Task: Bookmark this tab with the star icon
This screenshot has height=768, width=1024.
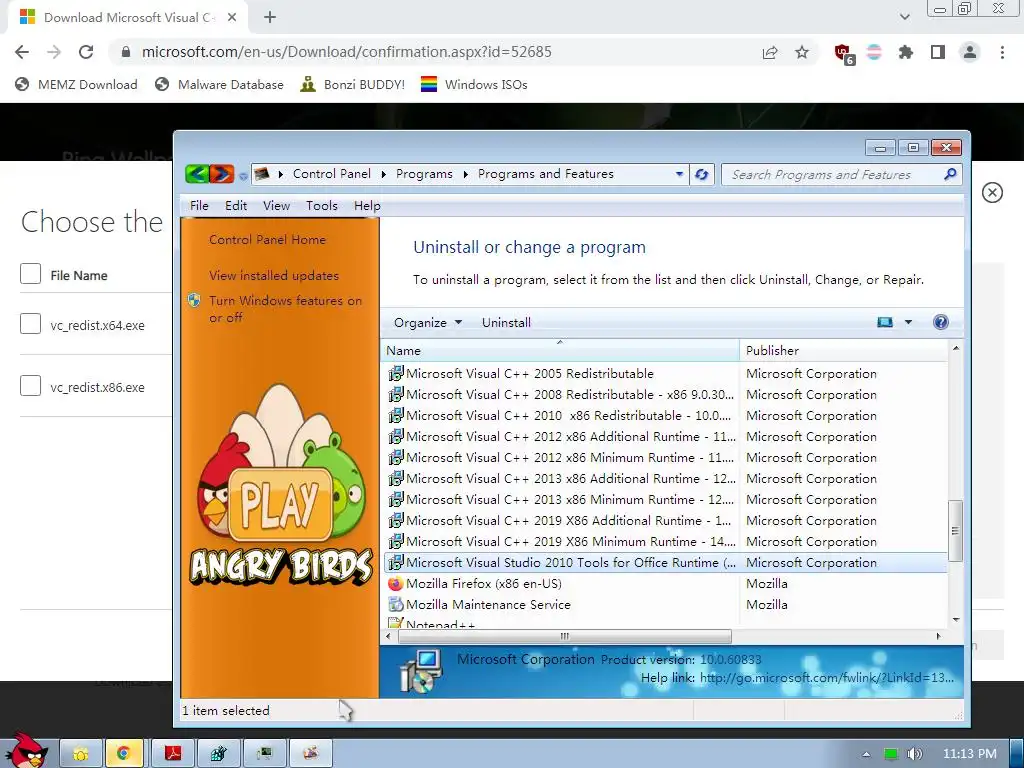Action: [x=802, y=52]
